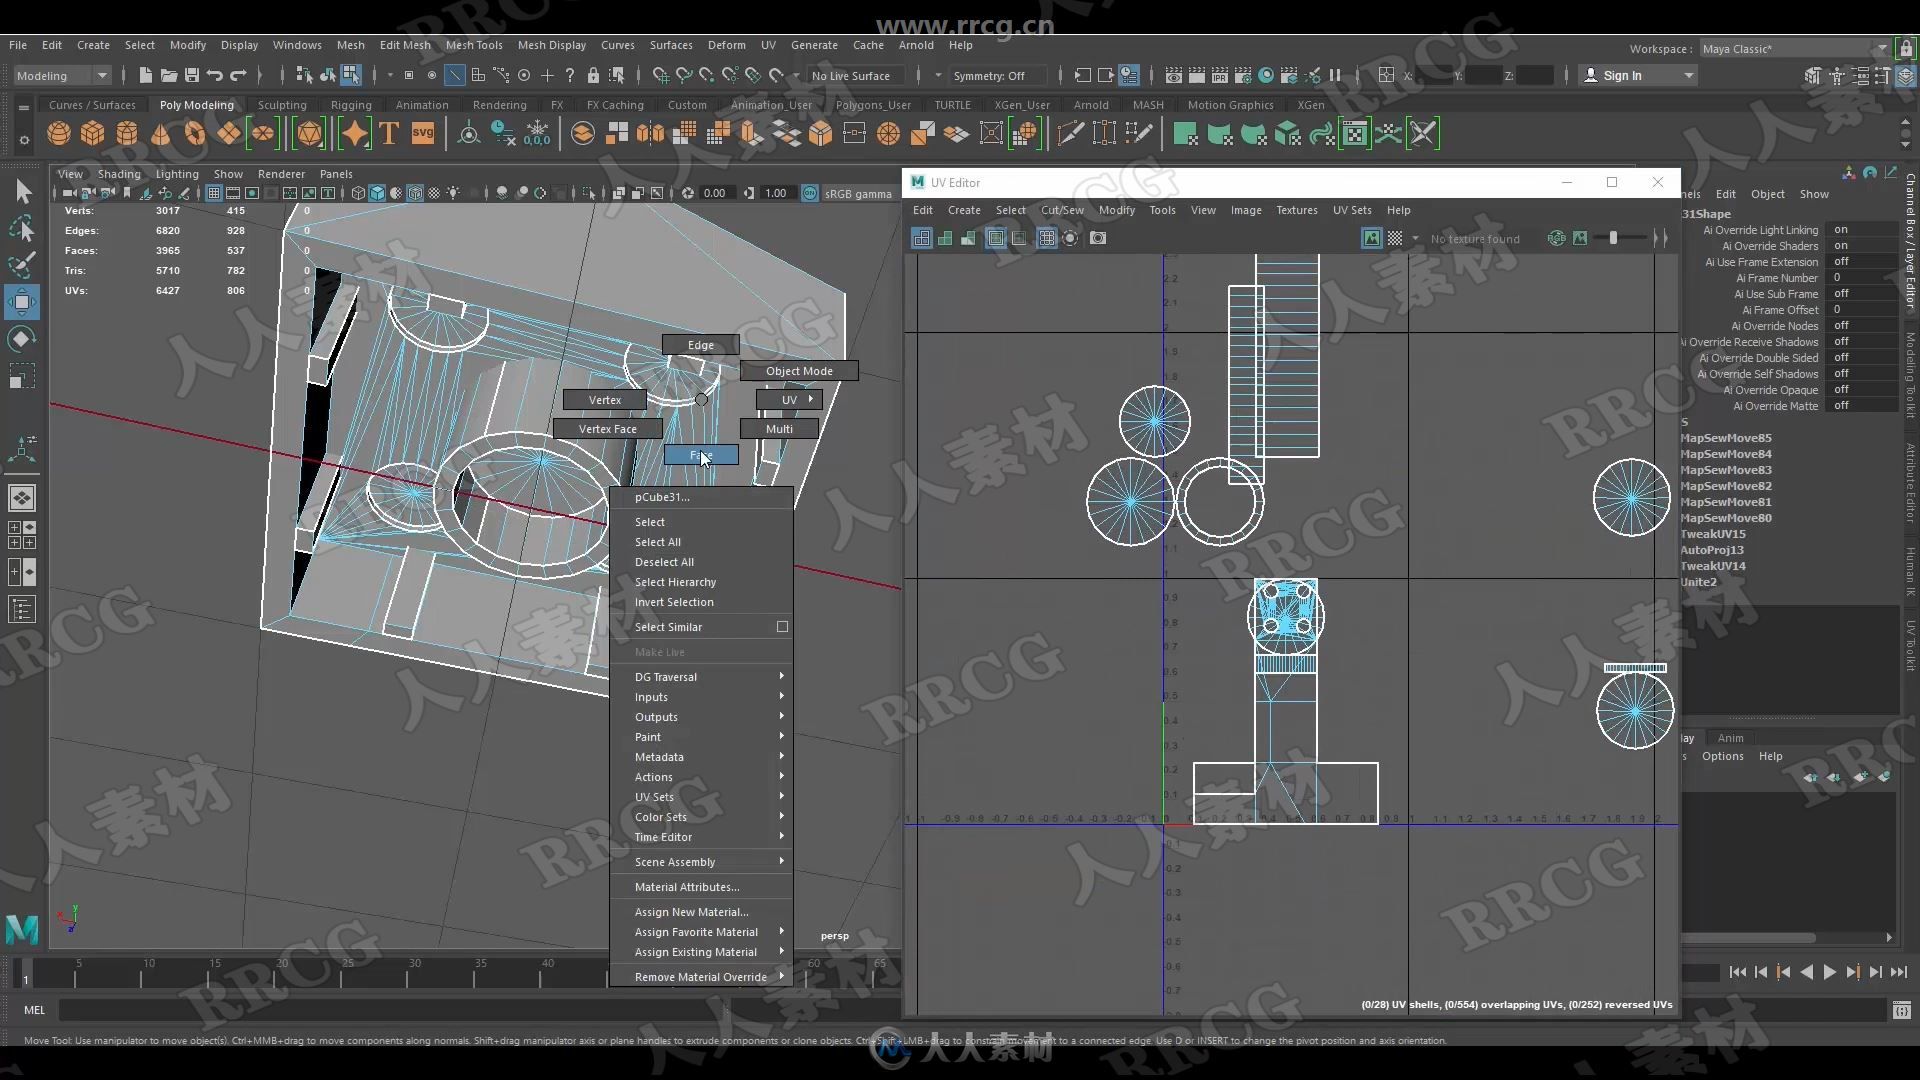Click the SVG tool shelf icon
Viewport: 1920px width, 1080px height.
423,133
